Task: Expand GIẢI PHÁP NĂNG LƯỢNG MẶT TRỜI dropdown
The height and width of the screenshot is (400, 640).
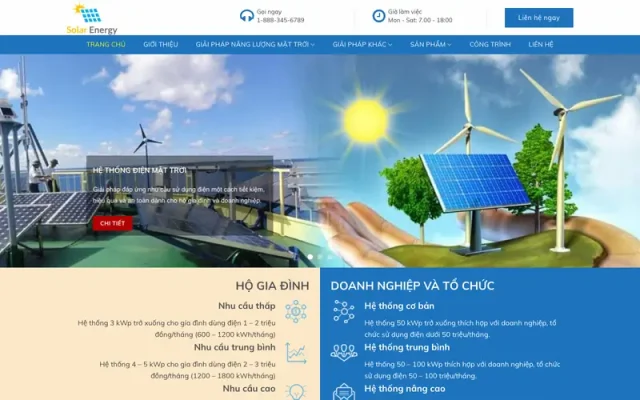Action: point(255,44)
